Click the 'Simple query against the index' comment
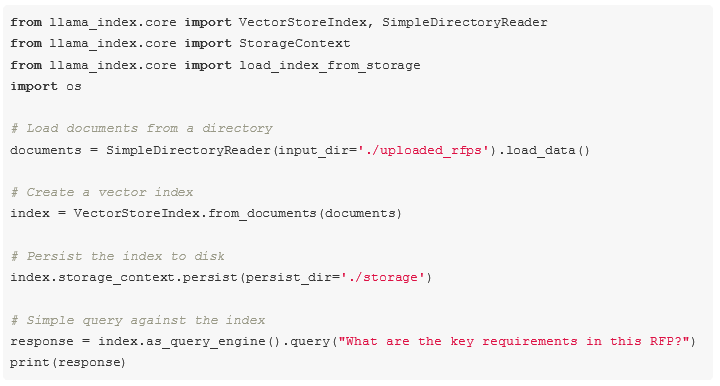 click(x=137, y=320)
